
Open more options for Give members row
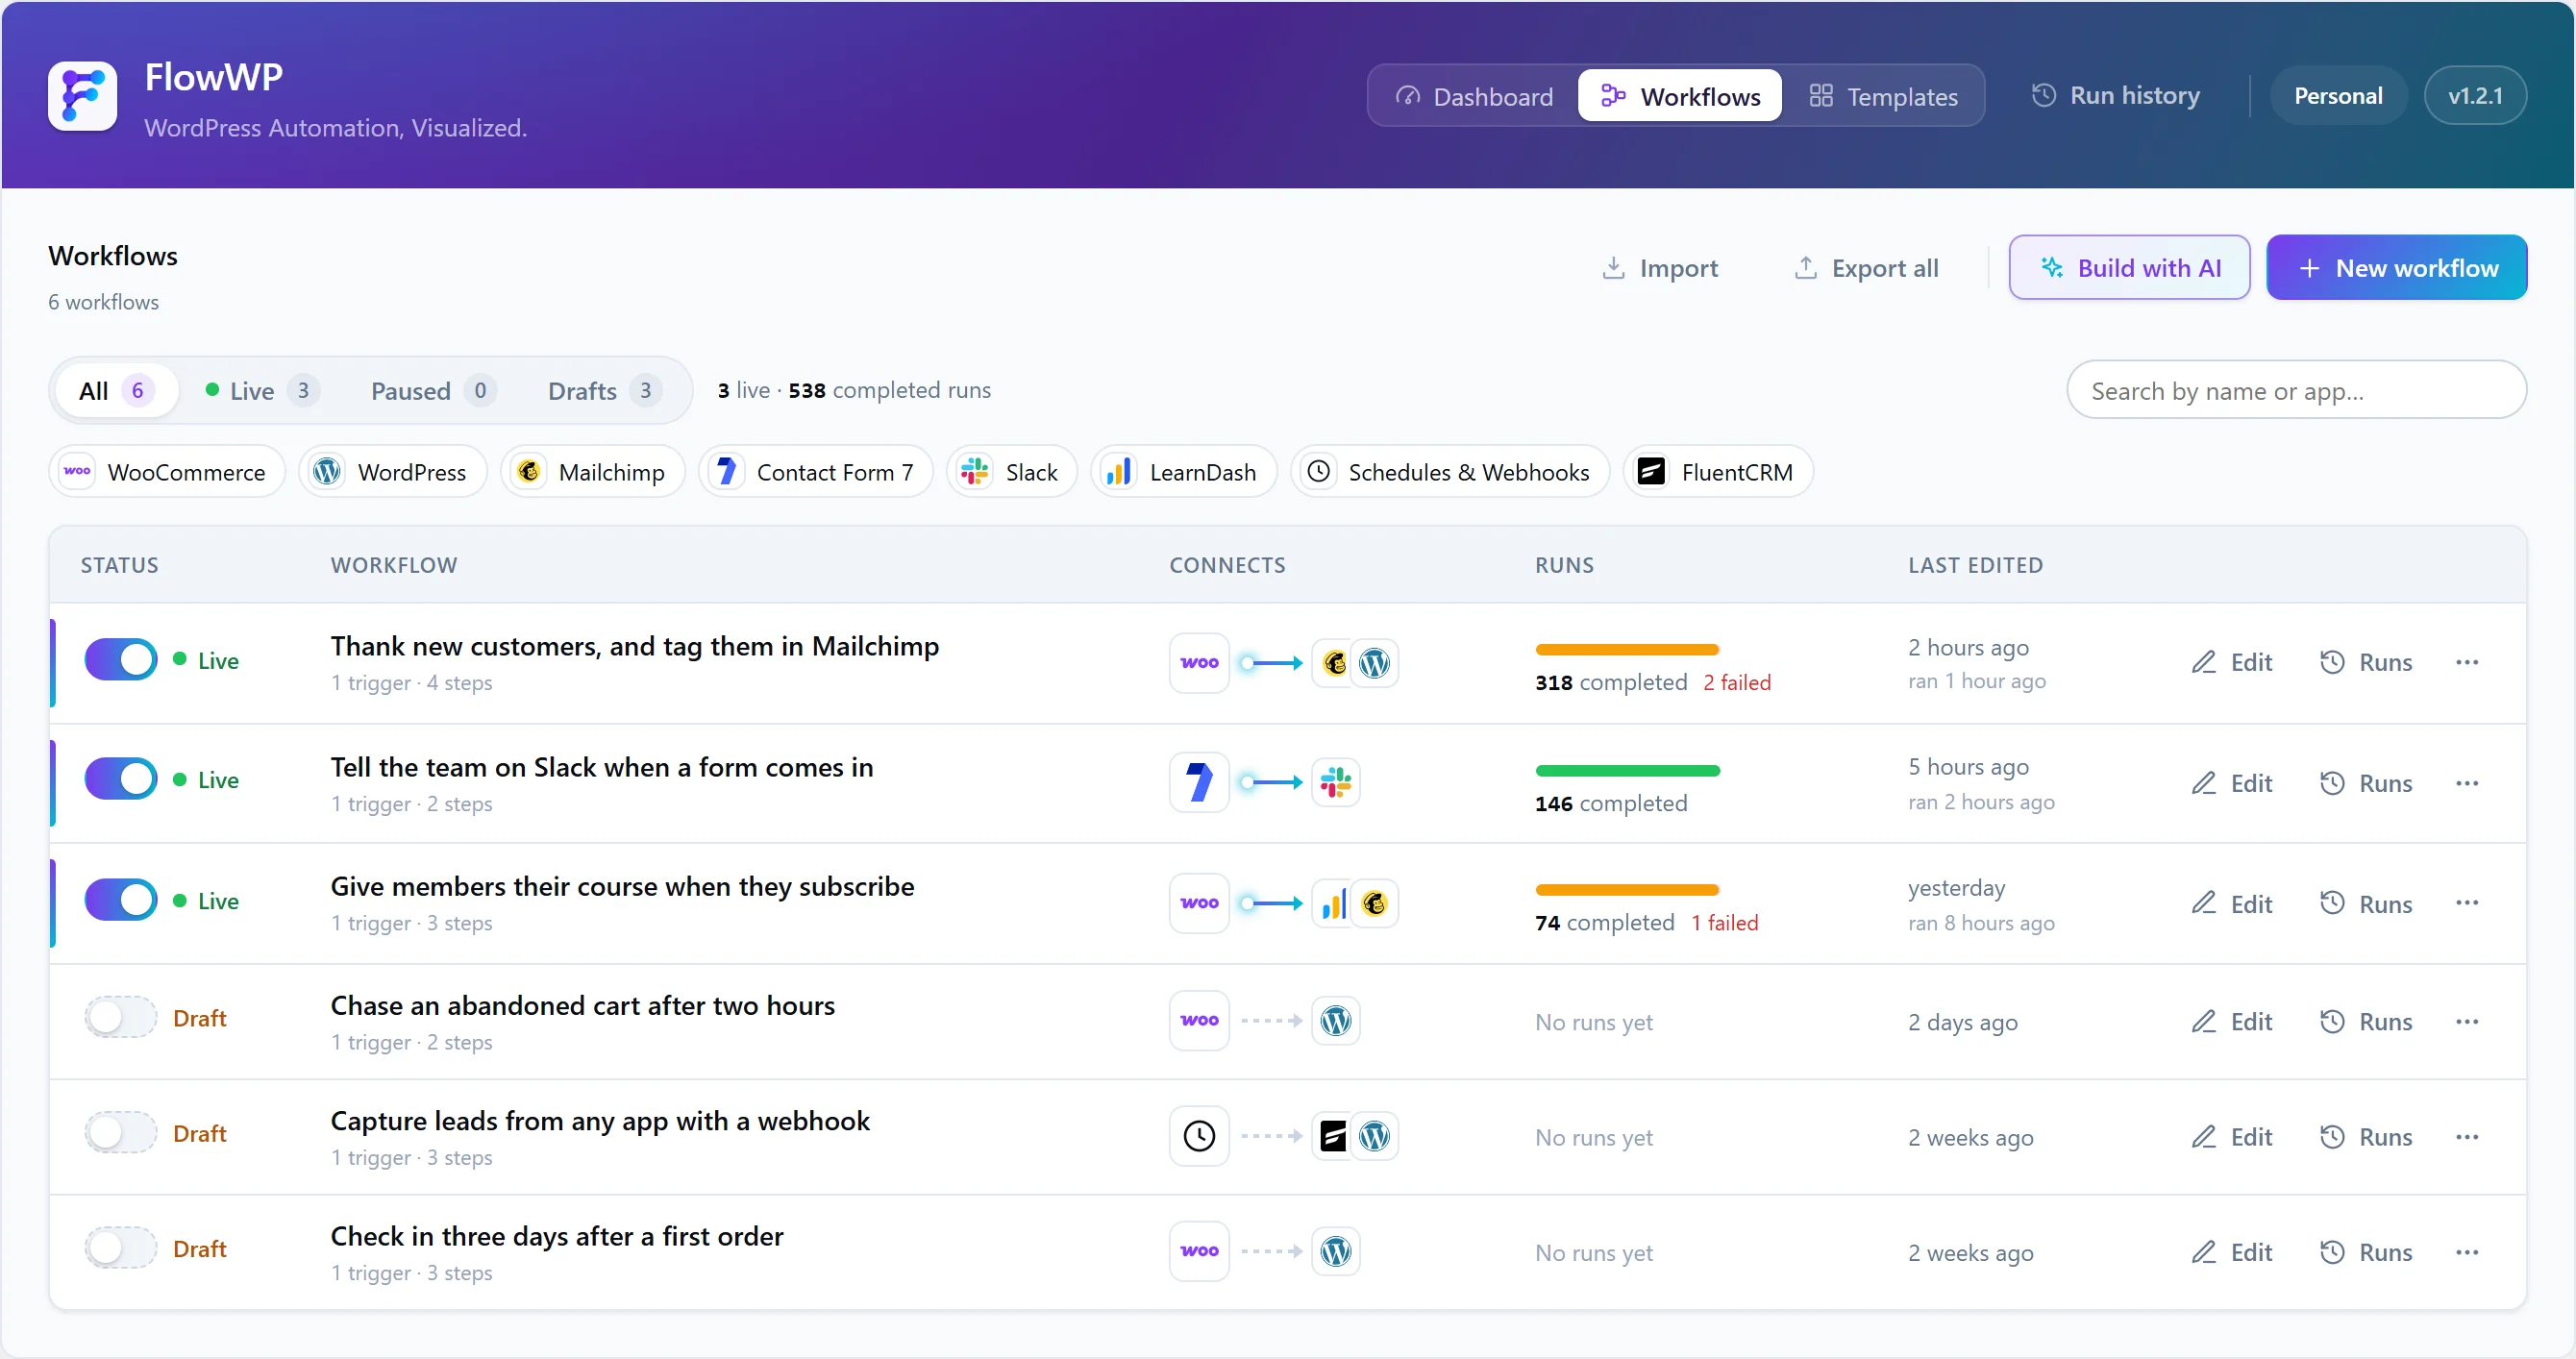2467,903
